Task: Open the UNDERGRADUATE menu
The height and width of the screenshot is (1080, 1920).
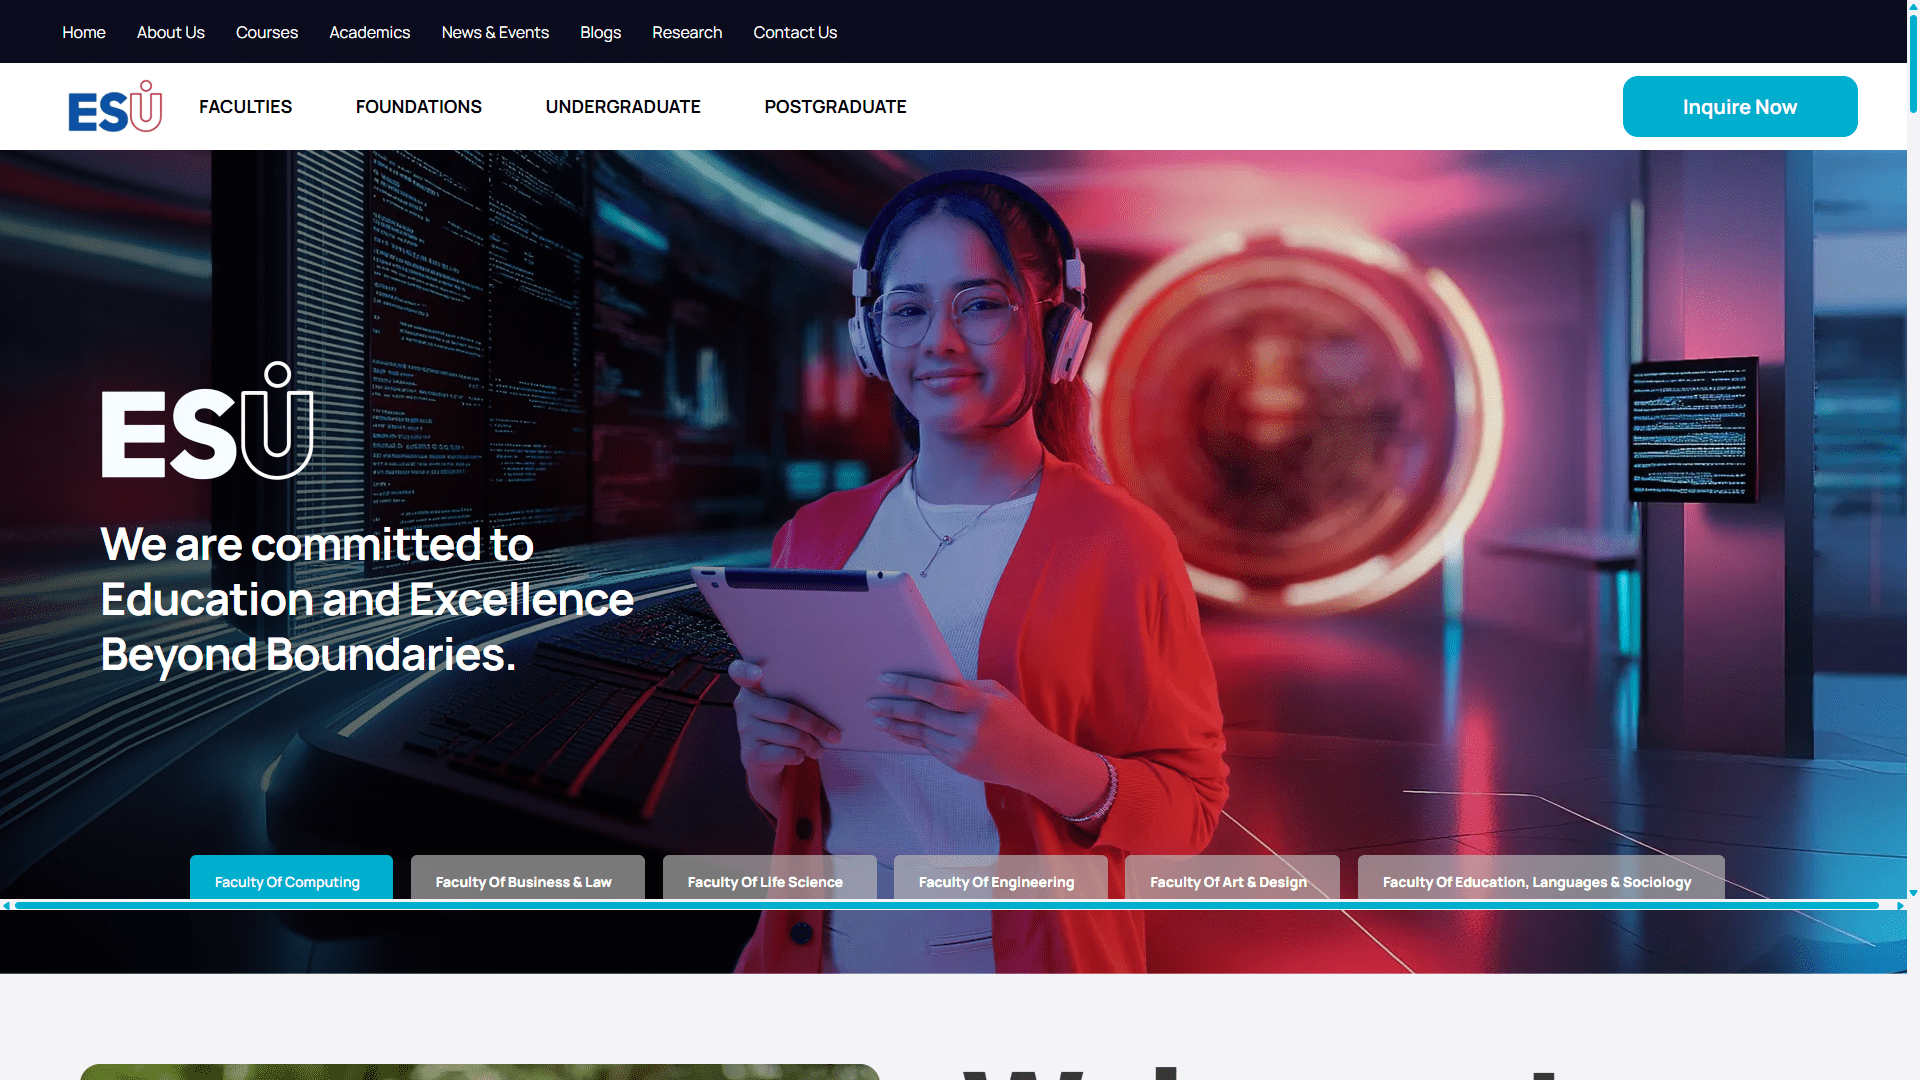Action: (x=623, y=107)
